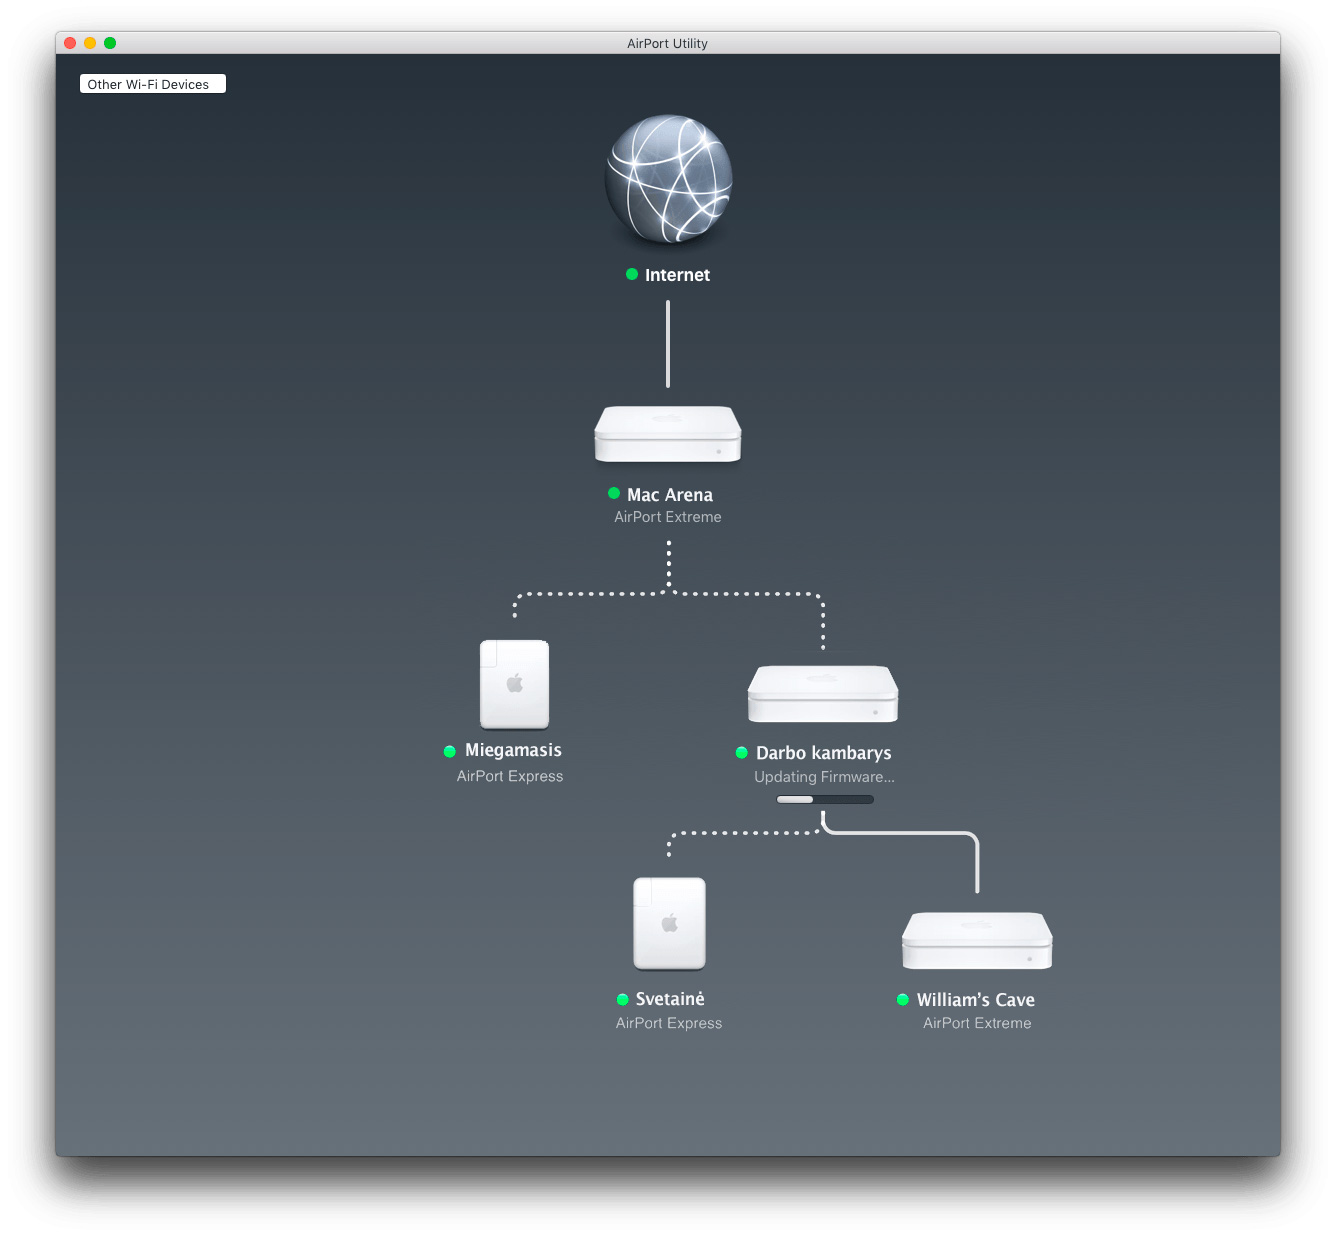Select the Darbo kambarys base station icon
Screen dimensions: 1336x1236
pyautogui.click(x=823, y=694)
